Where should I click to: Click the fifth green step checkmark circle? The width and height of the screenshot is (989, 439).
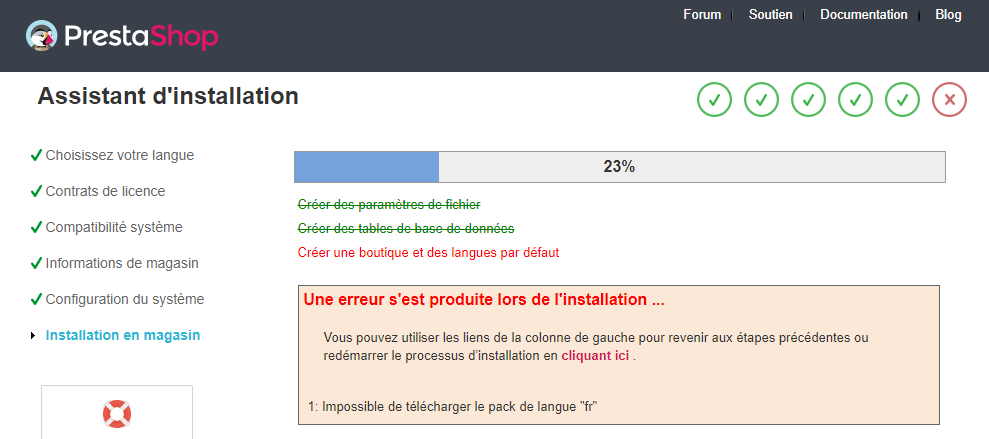point(903,100)
